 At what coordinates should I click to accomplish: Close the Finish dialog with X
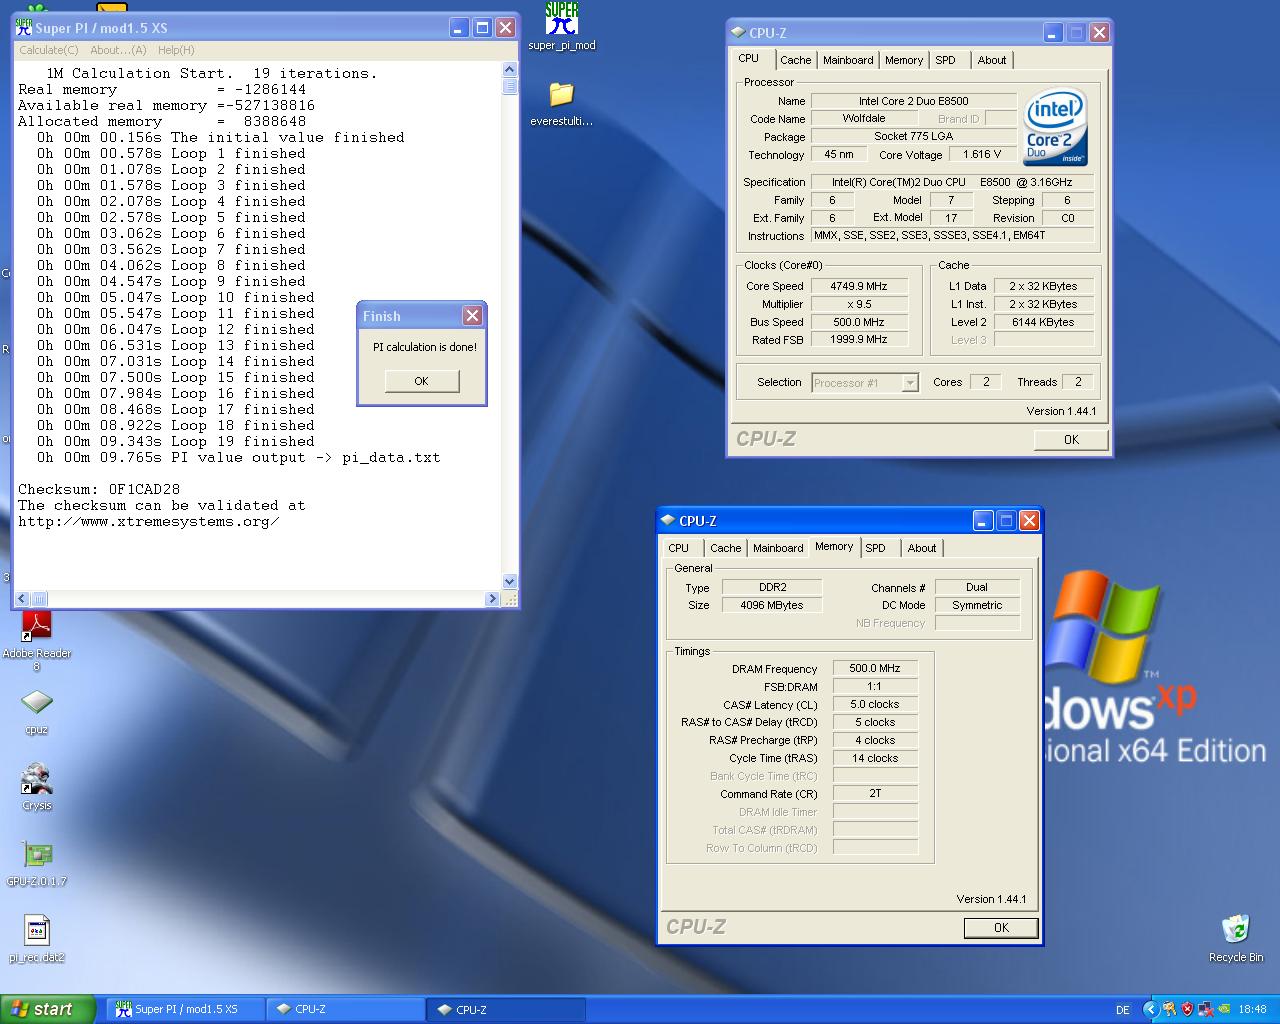tap(472, 316)
